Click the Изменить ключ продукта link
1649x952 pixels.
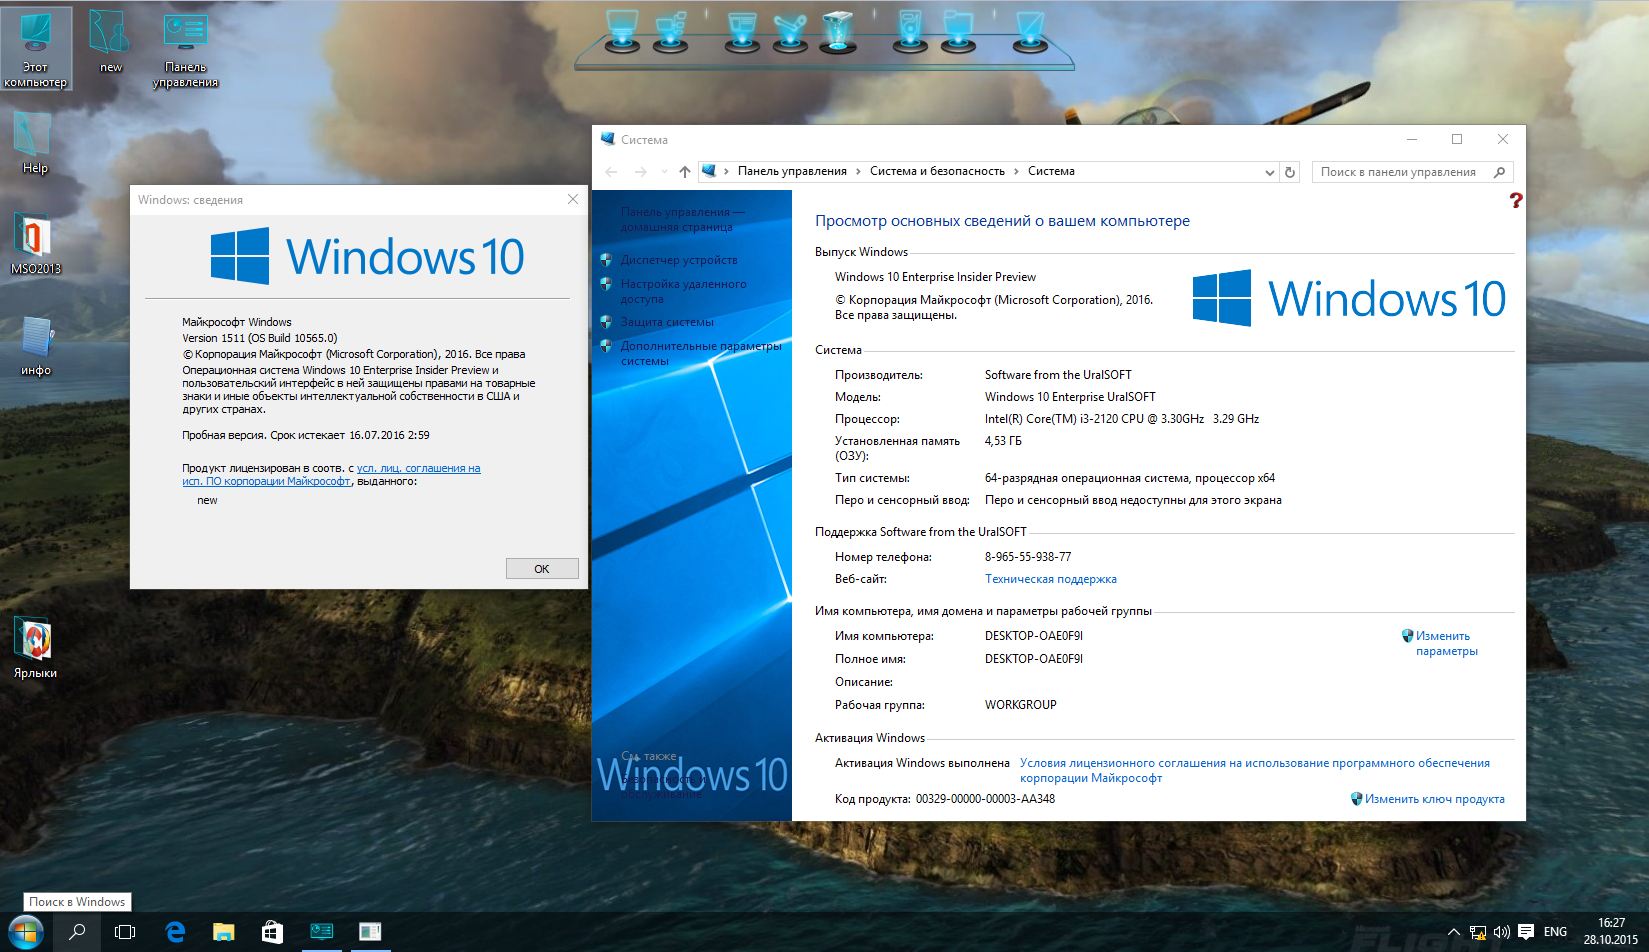[x=1434, y=799]
